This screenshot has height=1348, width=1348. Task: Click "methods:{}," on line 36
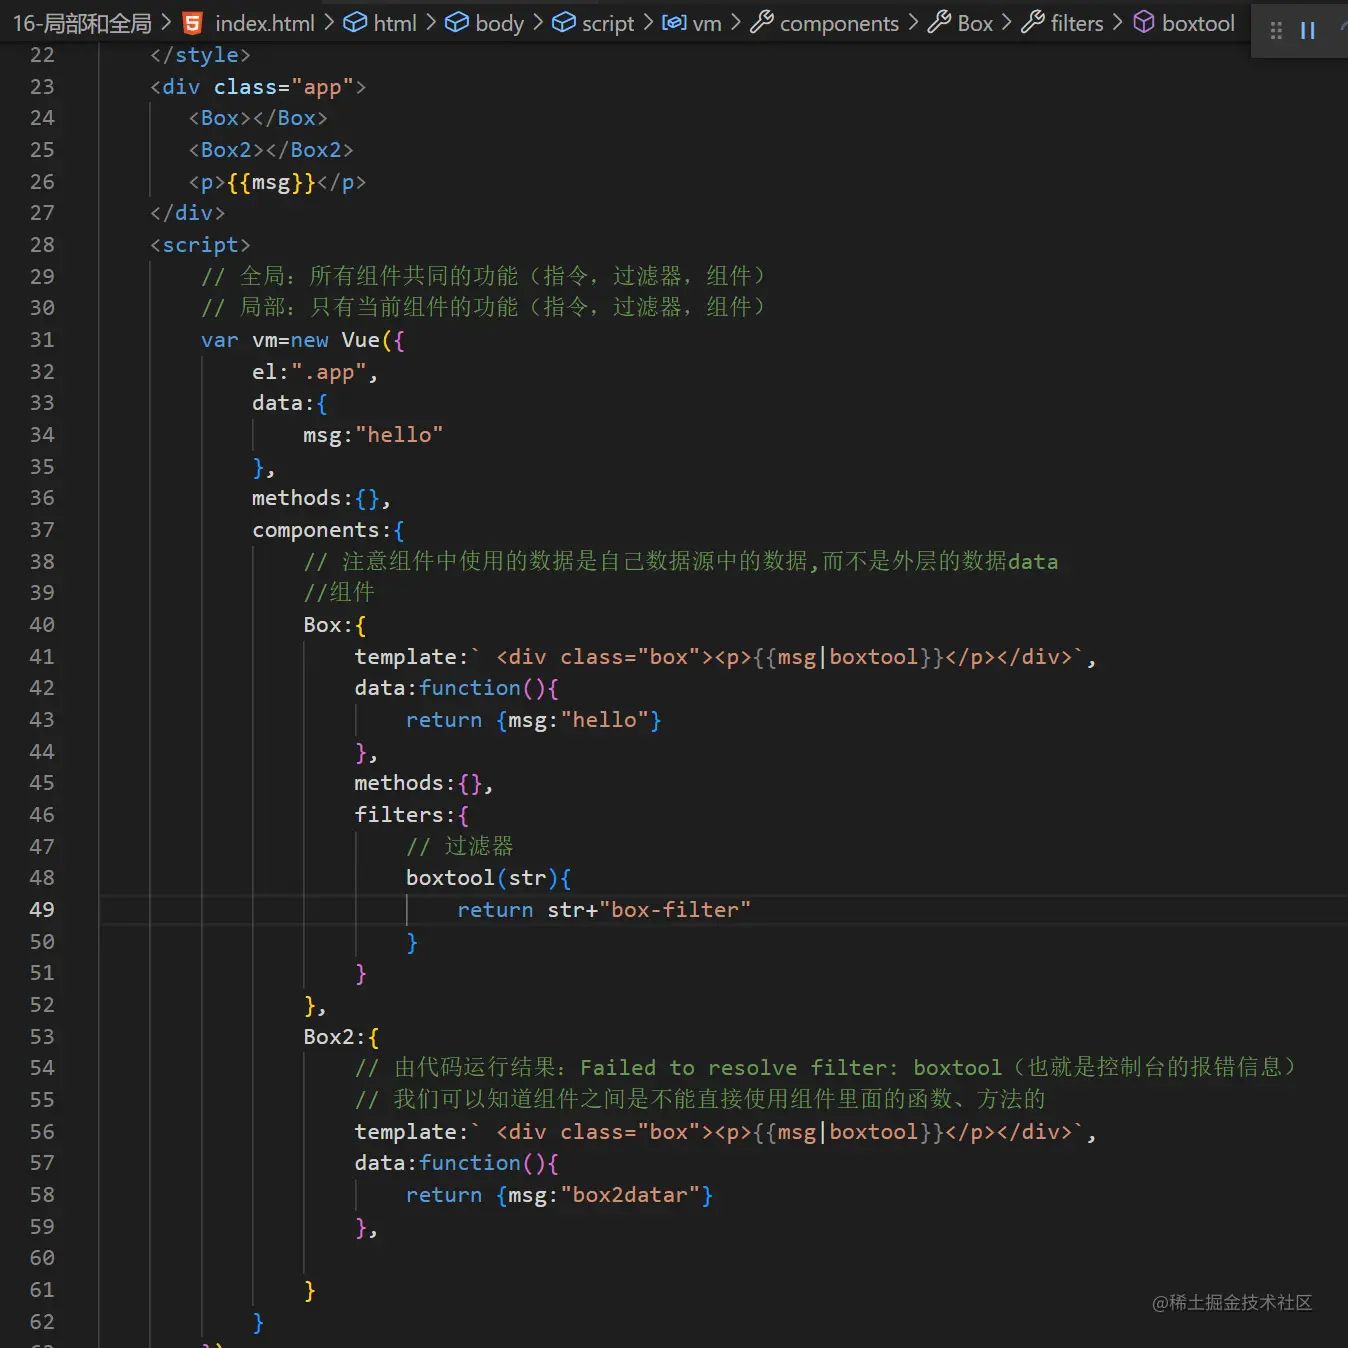pos(321,498)
